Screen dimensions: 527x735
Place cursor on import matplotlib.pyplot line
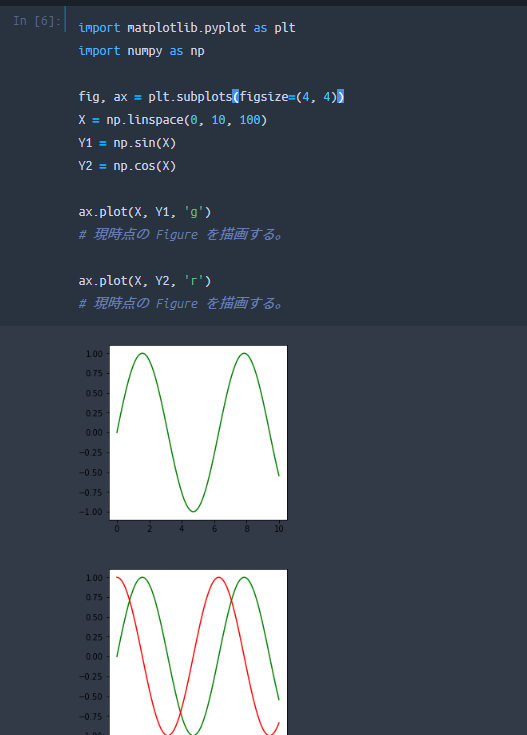coord(187,28)
